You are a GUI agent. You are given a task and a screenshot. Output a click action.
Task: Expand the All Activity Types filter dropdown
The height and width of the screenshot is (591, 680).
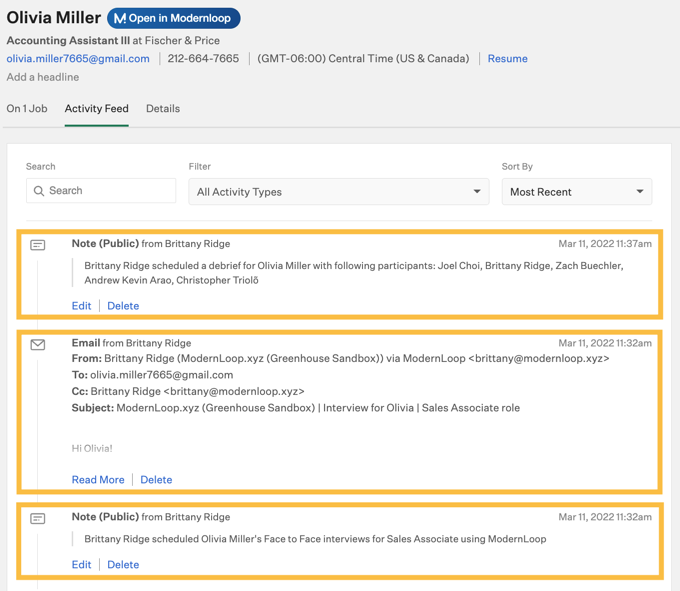tap(338, 192)
